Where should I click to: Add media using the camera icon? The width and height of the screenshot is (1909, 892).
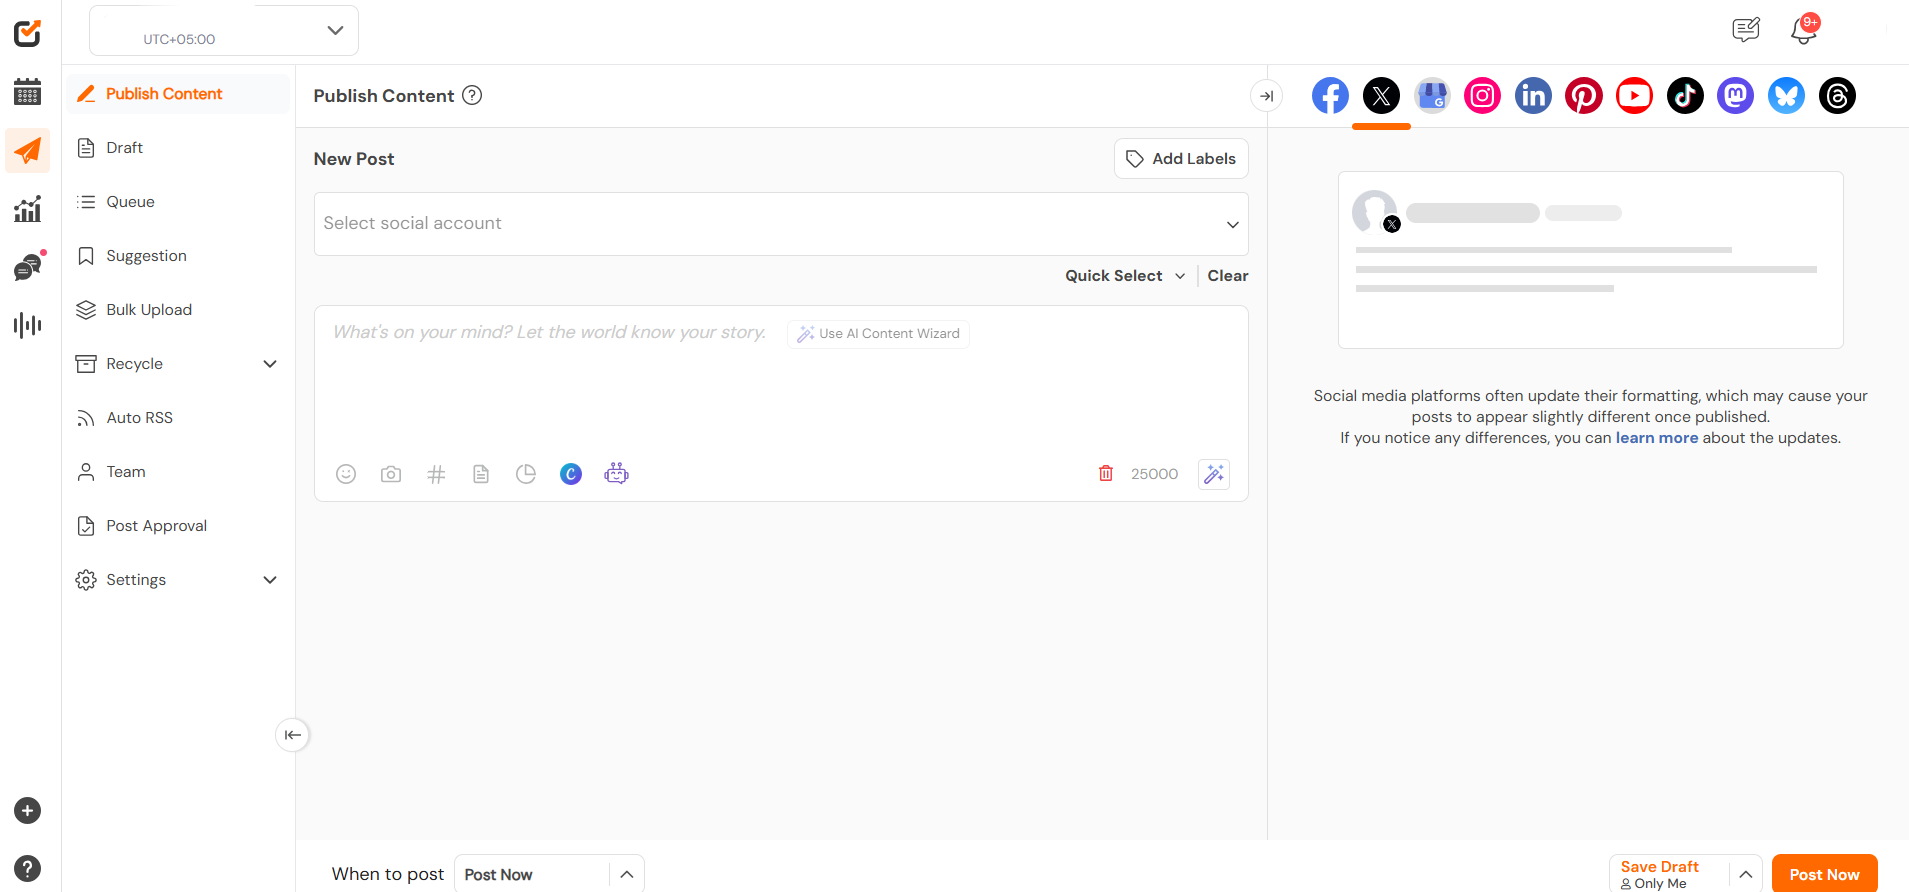[x=391, y=474]
